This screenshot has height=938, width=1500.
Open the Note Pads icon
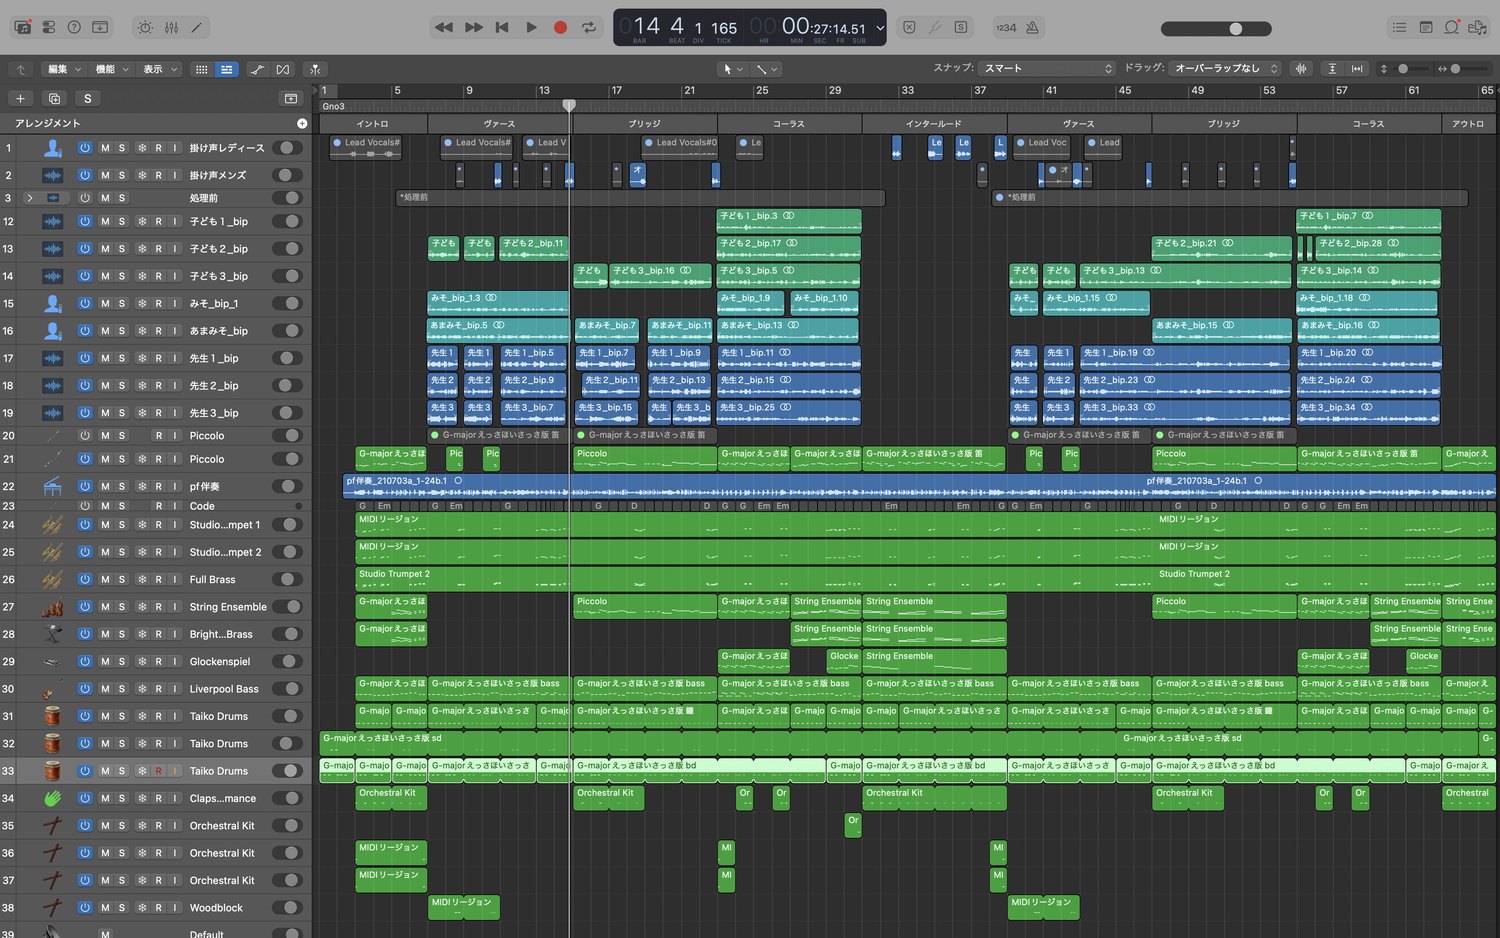1425,27
